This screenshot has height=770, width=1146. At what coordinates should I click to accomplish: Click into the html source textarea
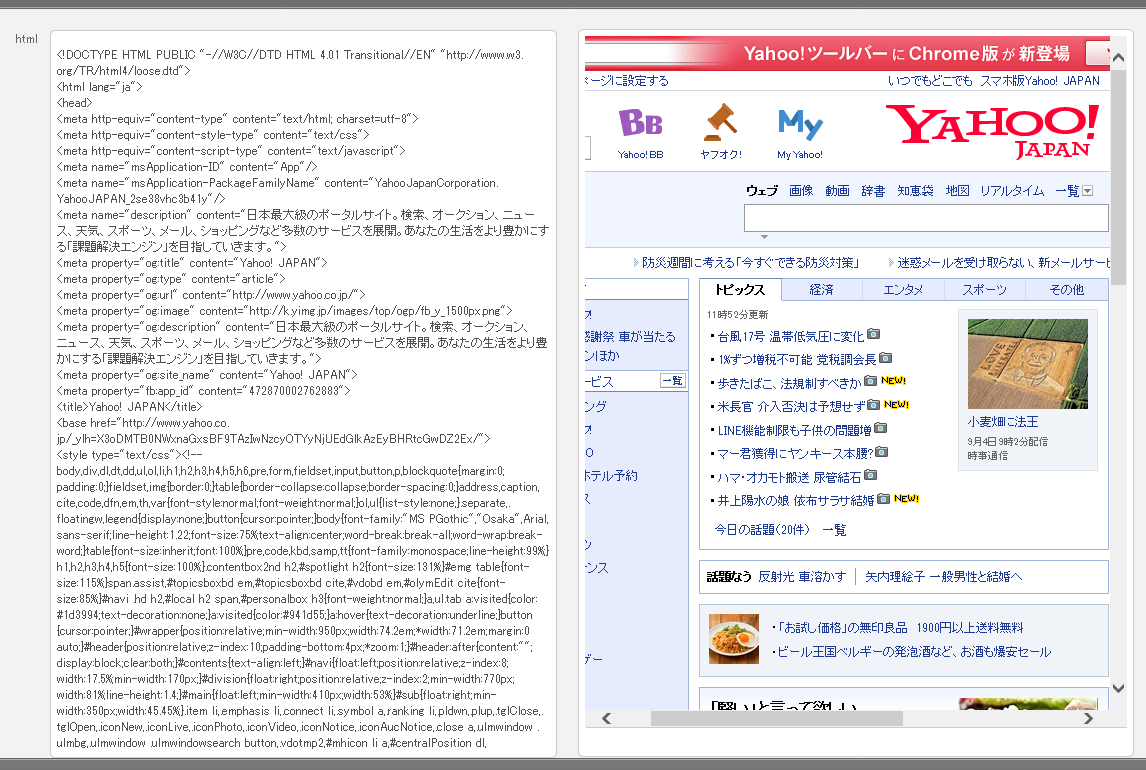[x=303, y=394]
